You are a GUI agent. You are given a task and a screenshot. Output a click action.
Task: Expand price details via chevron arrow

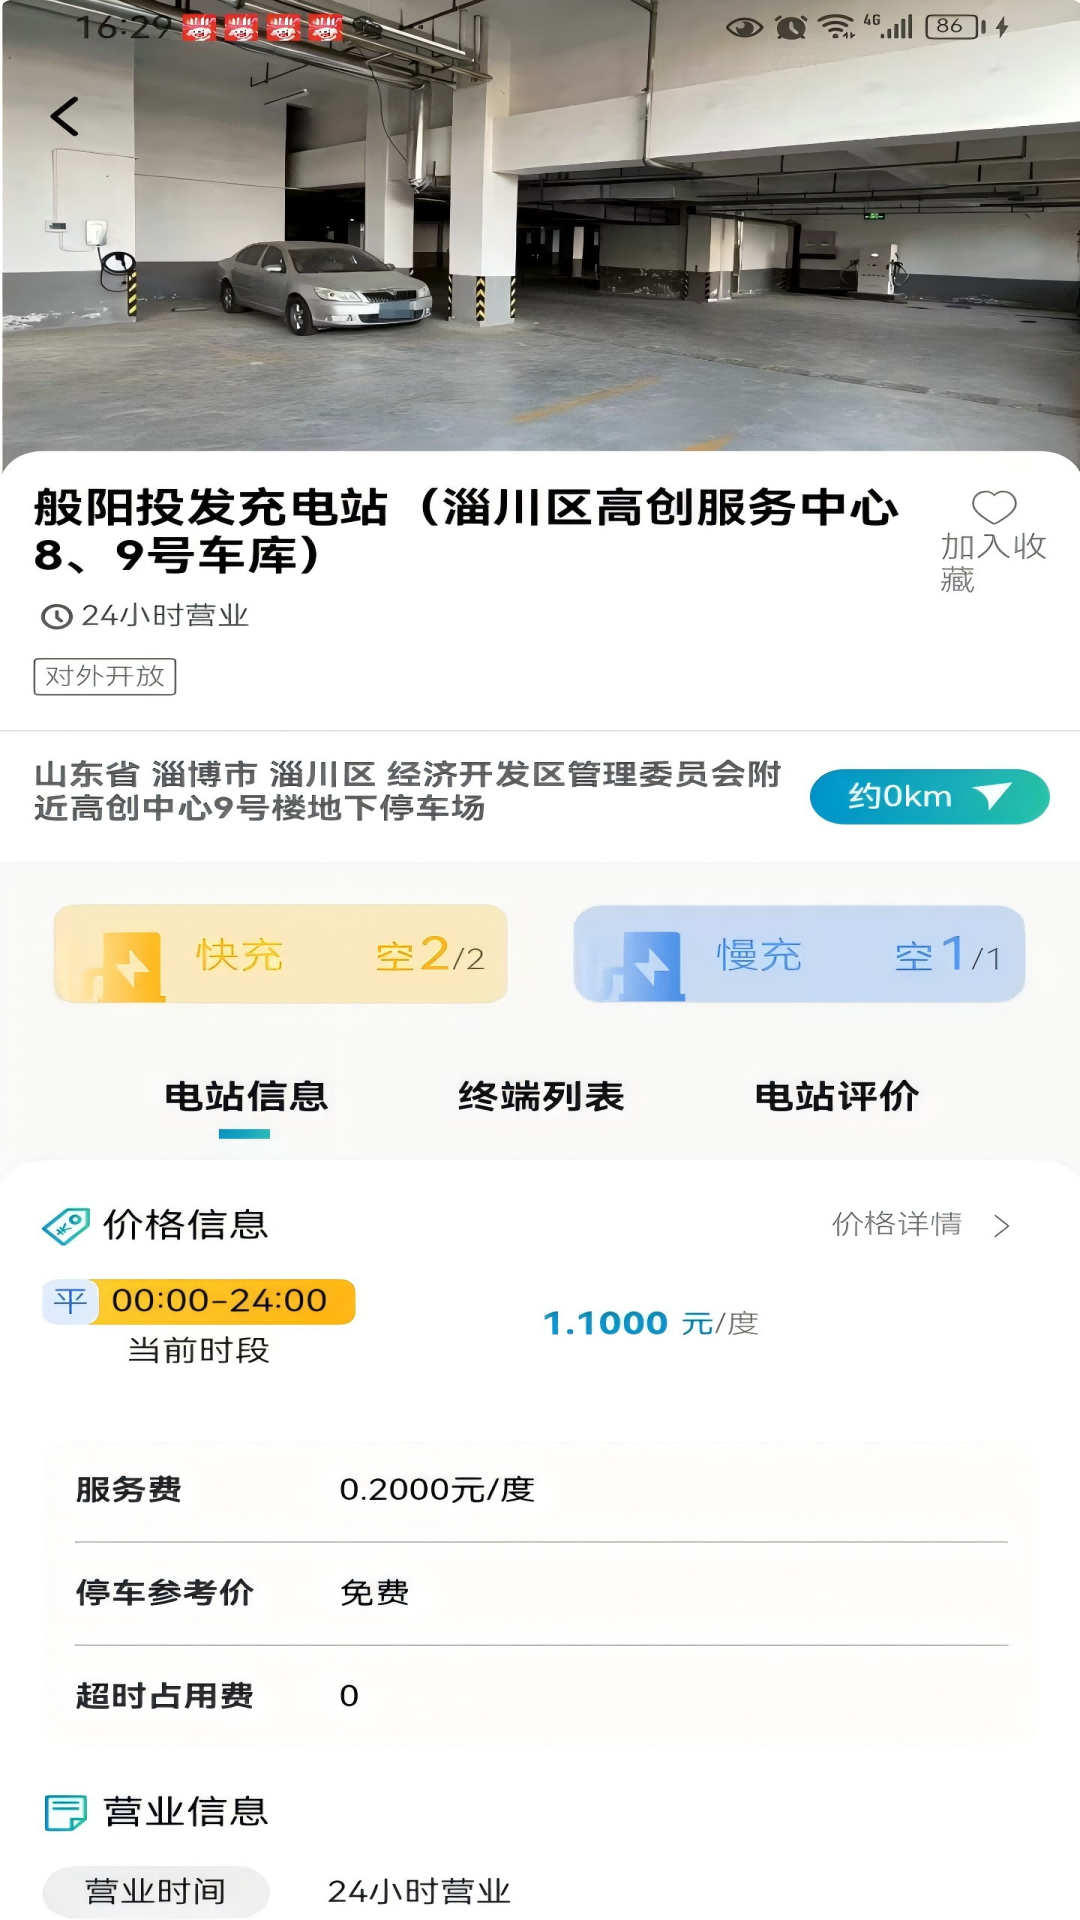pos(1002,1226)
